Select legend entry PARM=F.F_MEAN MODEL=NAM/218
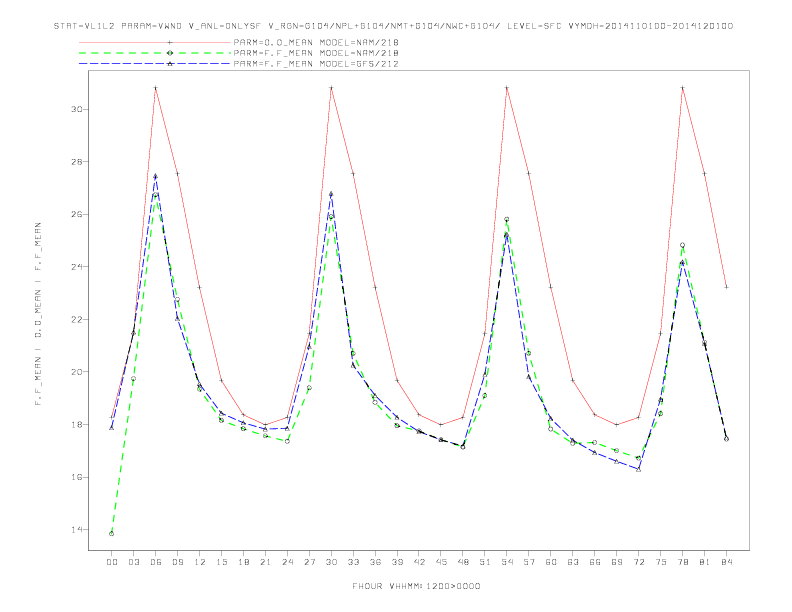This screenshot has height=612, width=792. (316, 53)
